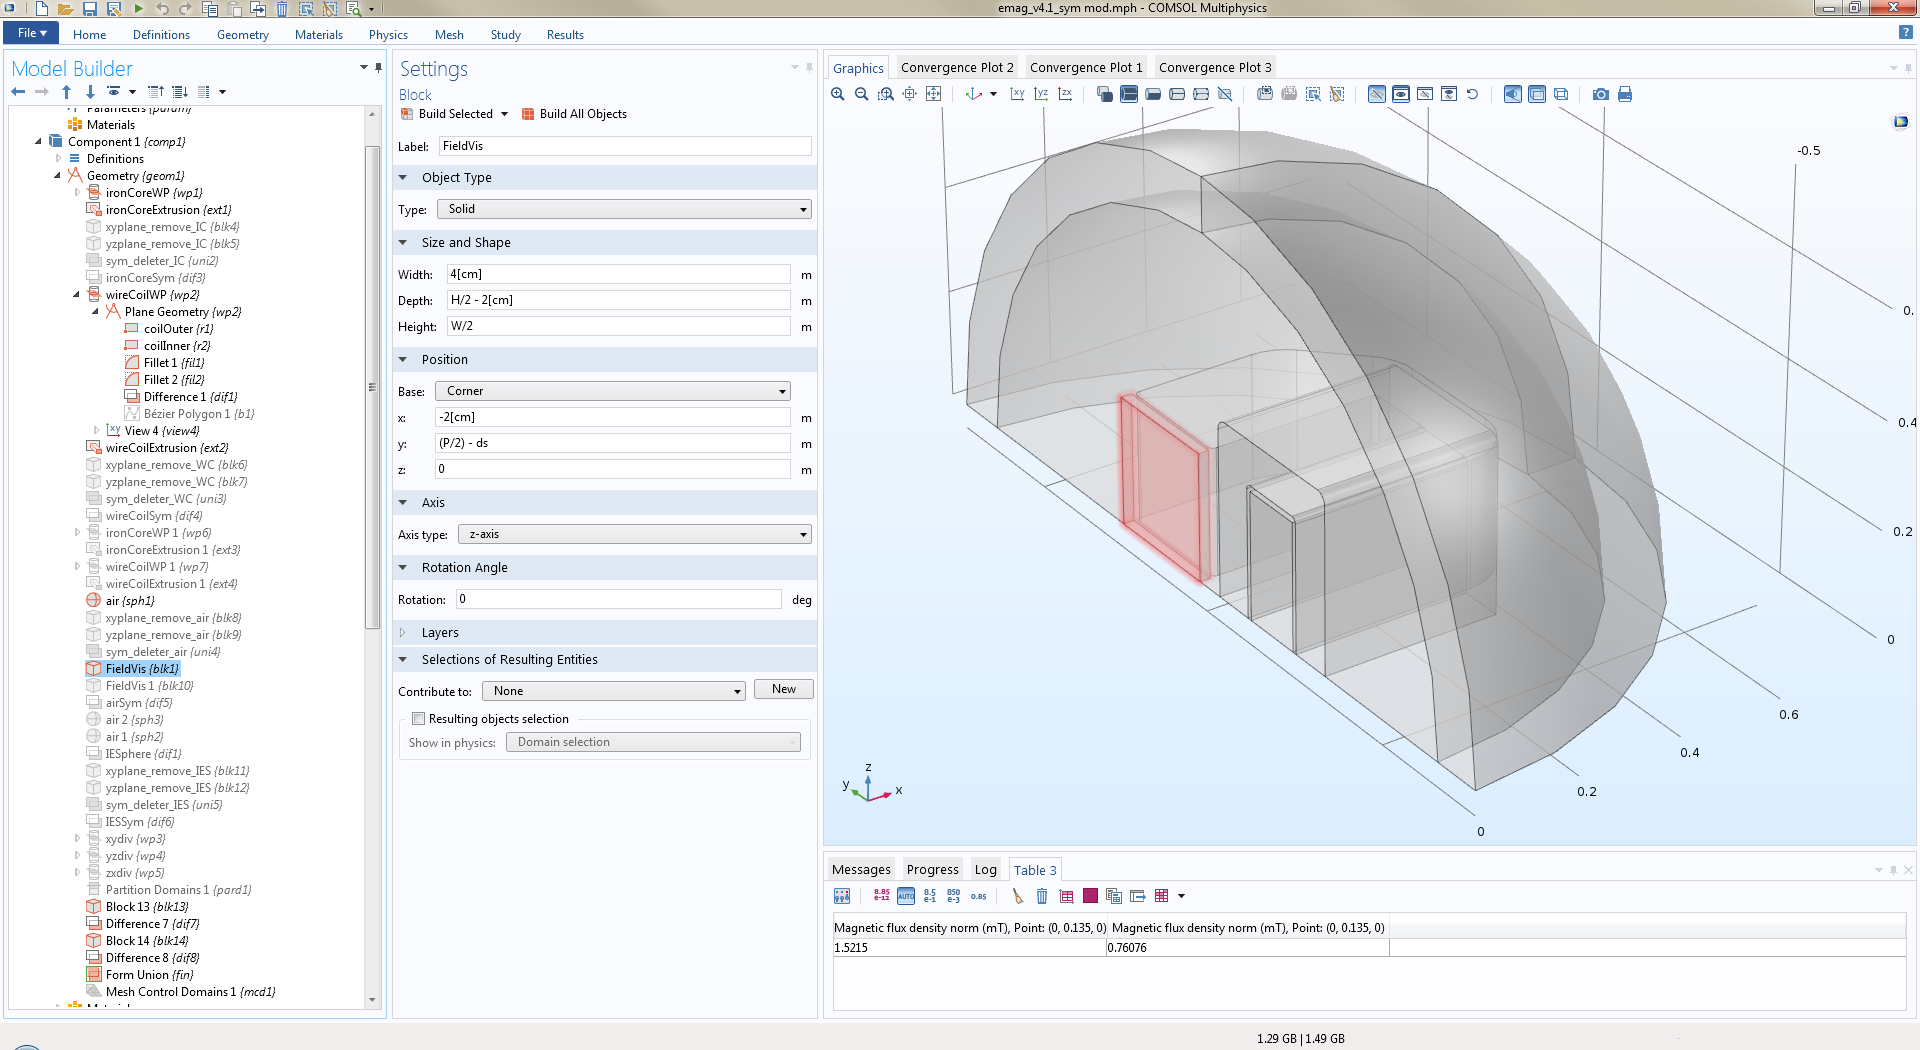Click the Reset Hiding icon
Viewport: 1920px width, 1050px height.
pos(1472,94)
